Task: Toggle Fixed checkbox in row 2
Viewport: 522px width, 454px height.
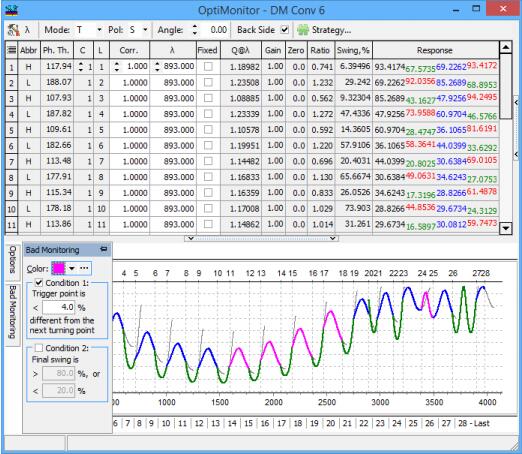Action: [x=208, y=82]
